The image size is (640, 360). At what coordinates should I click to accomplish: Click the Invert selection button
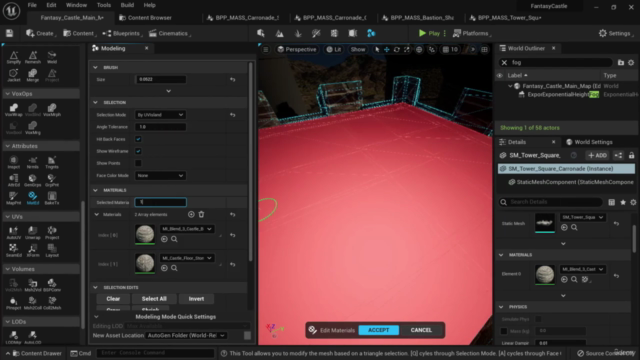click(x=196, y=299)
